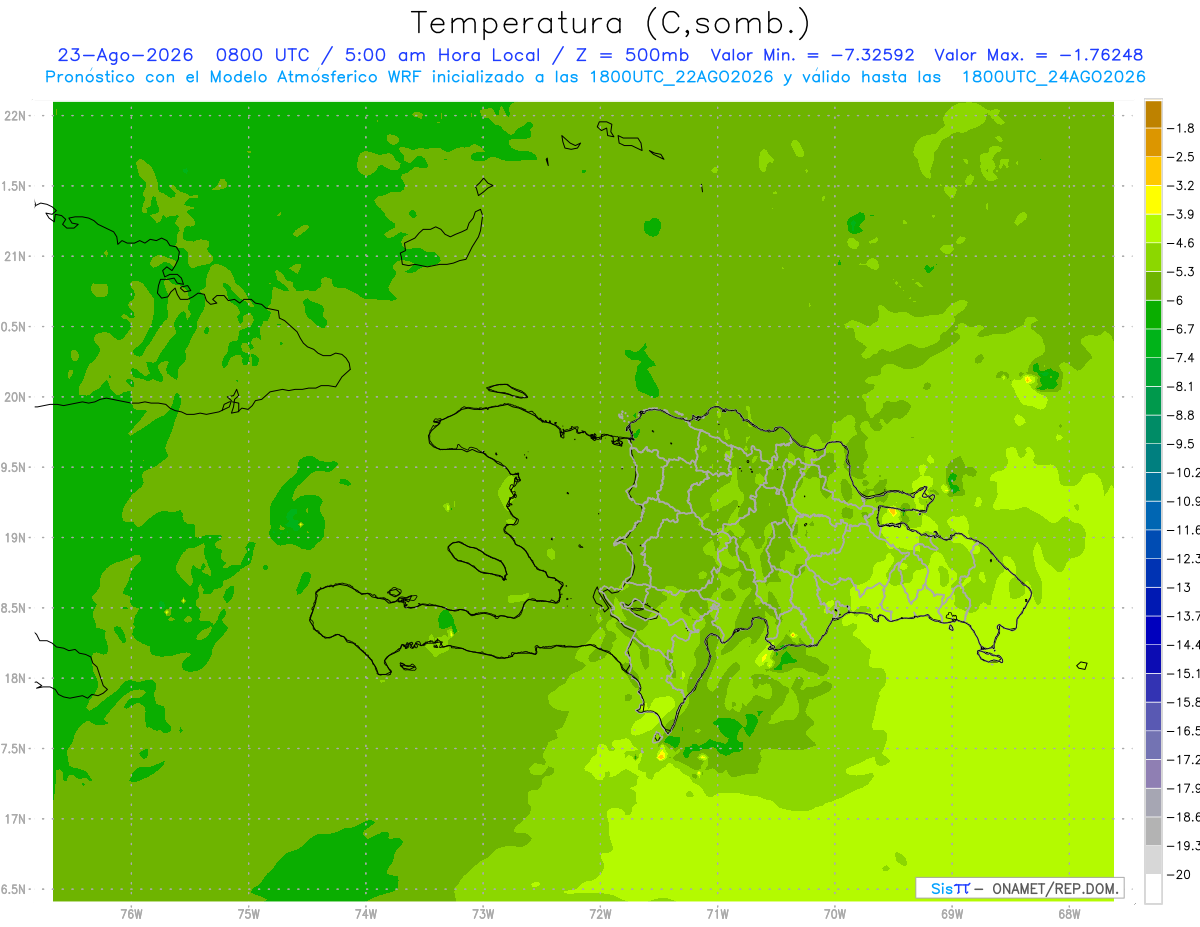Viewport: 1200px width, 927px height.
Task: Select the Valor Min. = -7.32592 readout
Action: click(x=813, y=55)
